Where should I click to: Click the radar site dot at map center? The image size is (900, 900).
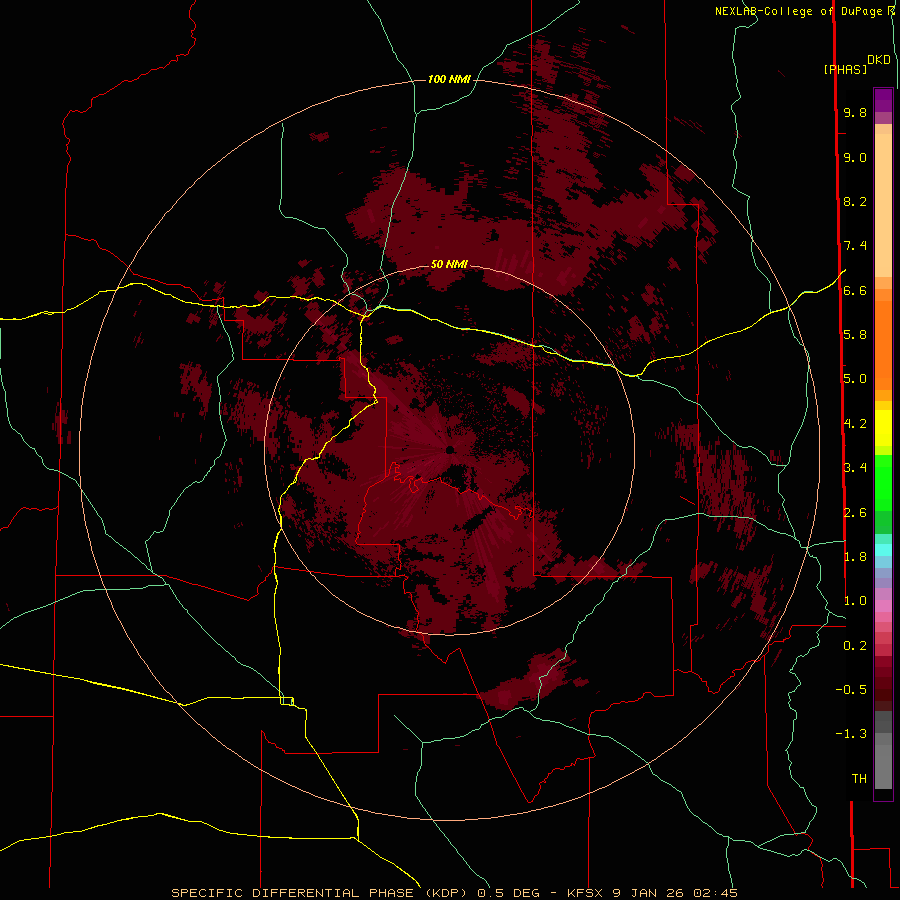point(450,449)
